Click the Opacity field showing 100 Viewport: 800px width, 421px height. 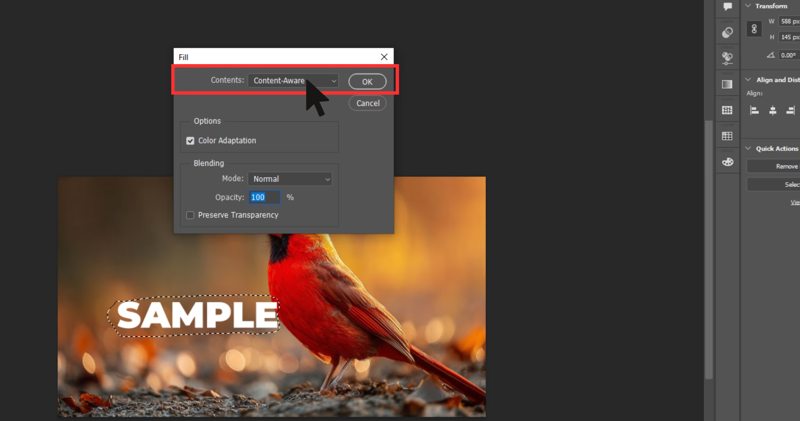264,197
